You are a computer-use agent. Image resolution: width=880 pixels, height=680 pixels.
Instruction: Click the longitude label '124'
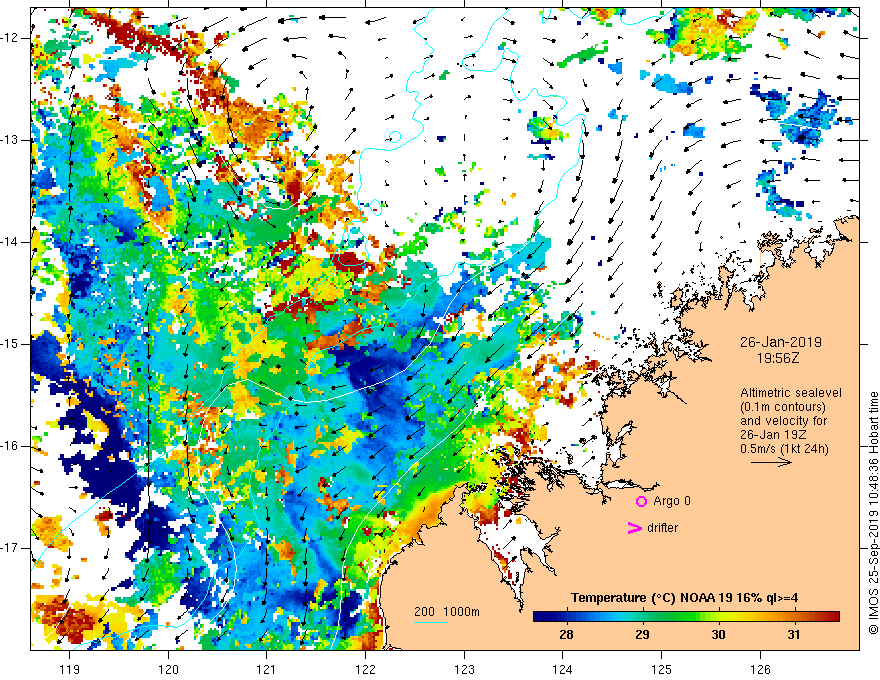tap(562, 669)
